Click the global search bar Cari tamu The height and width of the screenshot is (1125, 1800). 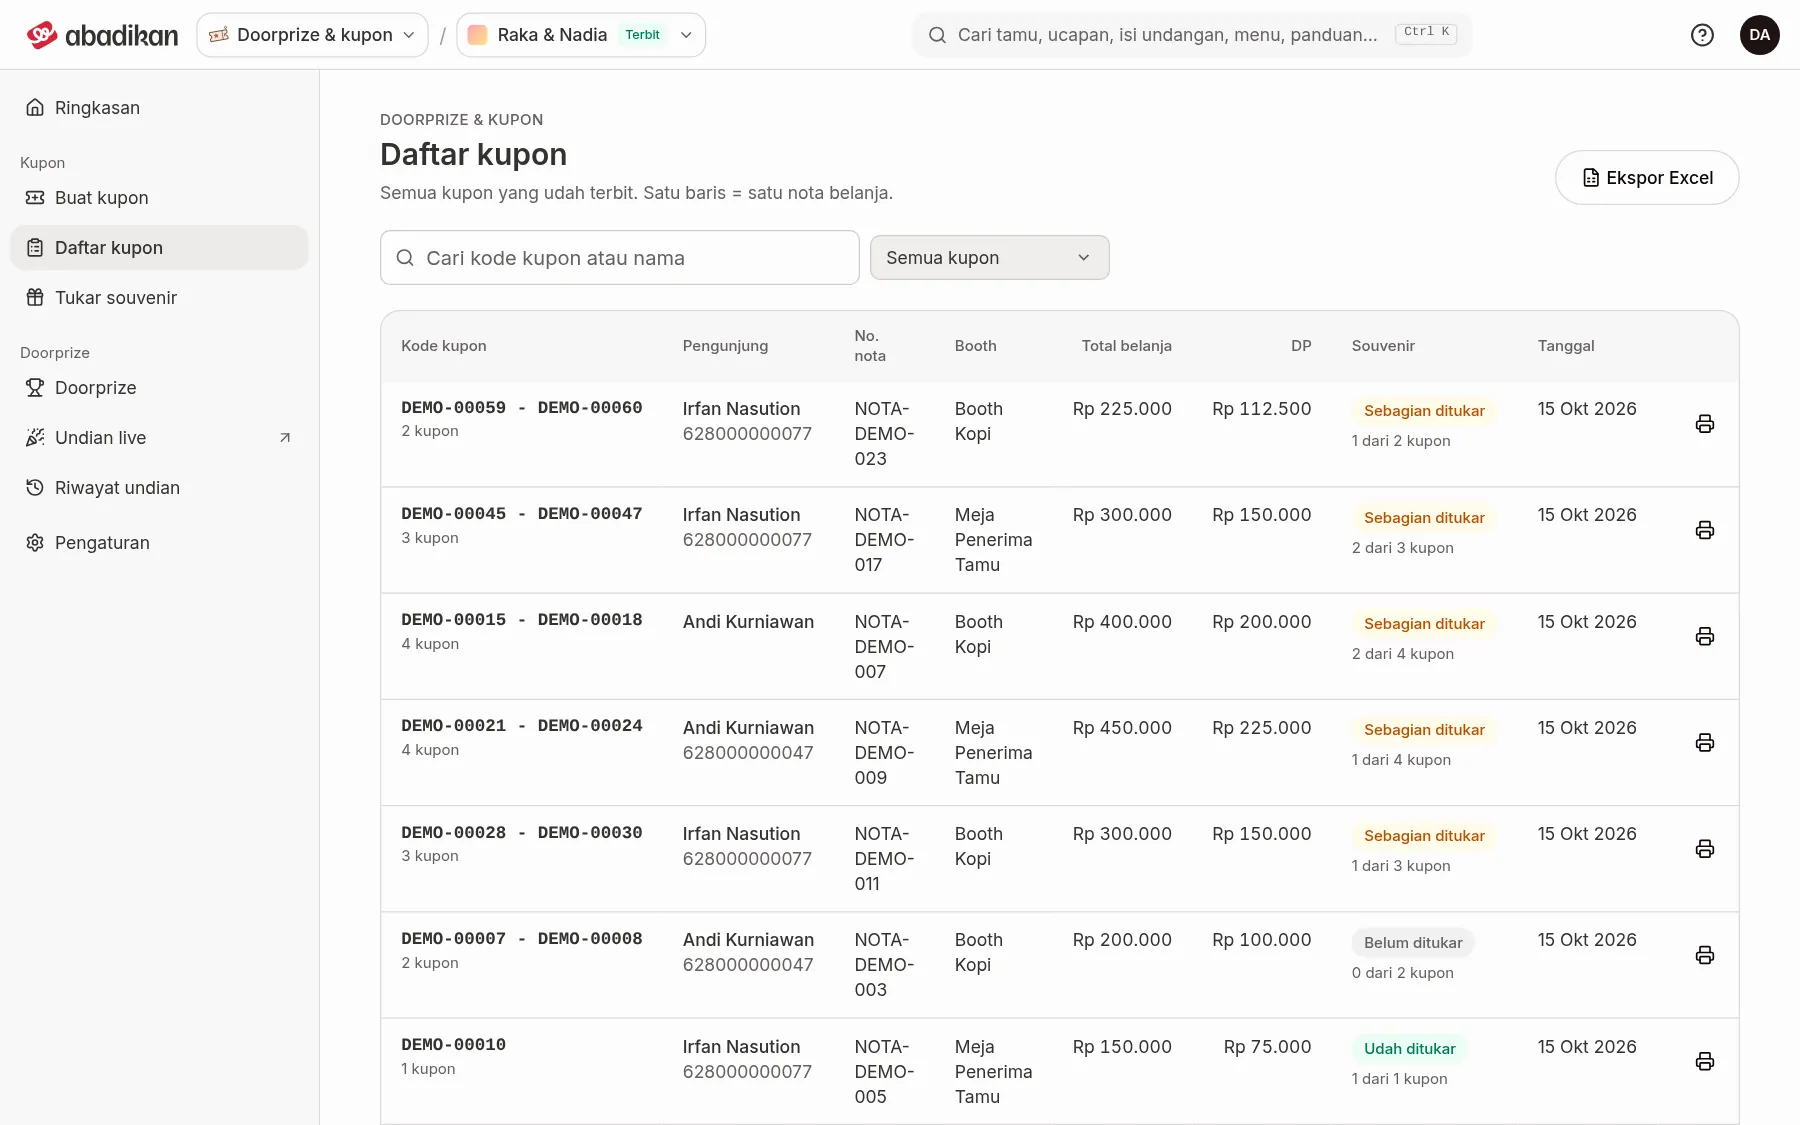[1192, 35]
